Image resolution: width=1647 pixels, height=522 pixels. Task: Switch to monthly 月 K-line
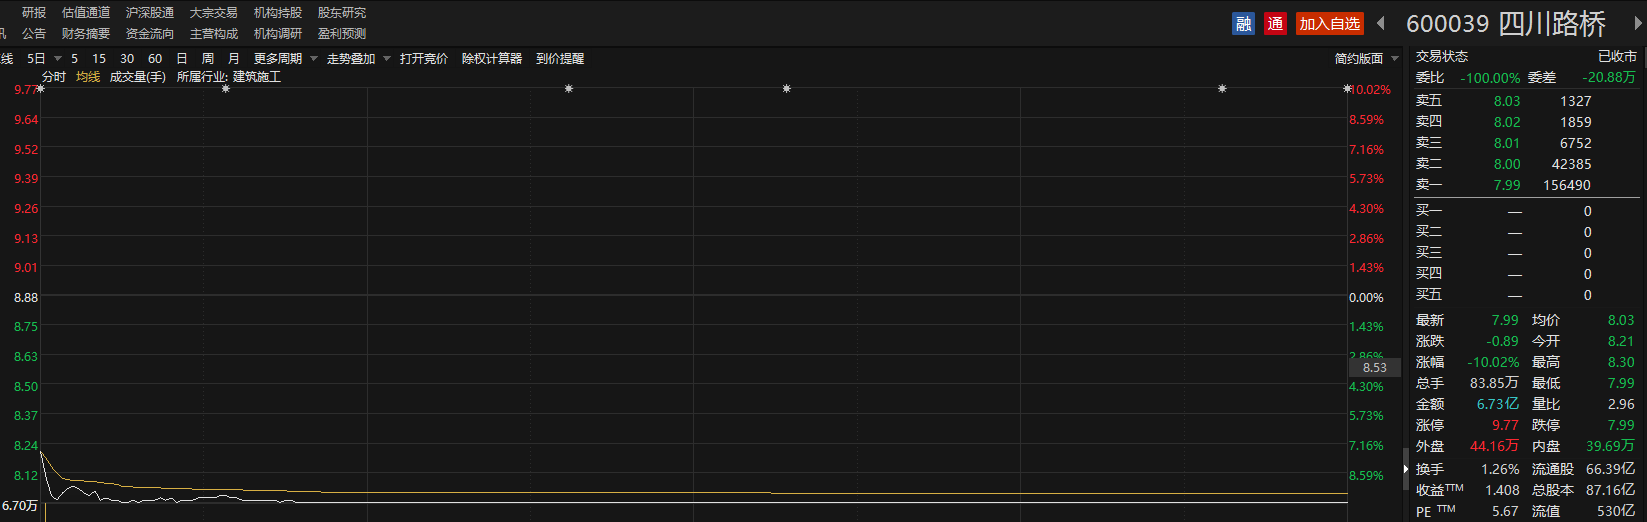[234, 59]
